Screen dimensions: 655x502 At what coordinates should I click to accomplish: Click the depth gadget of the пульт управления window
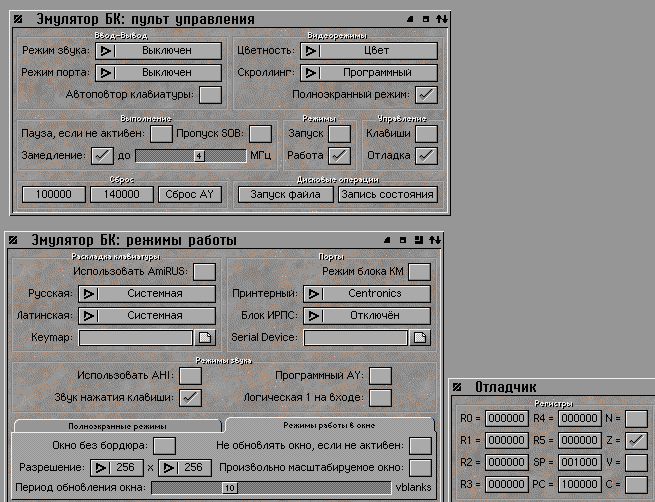pyautogui.click(x=442, y=19)
